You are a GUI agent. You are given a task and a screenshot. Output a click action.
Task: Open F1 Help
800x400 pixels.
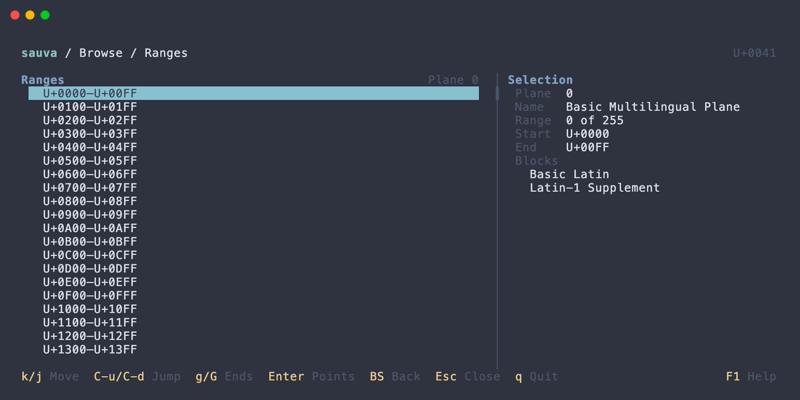(x=751, y=377)
